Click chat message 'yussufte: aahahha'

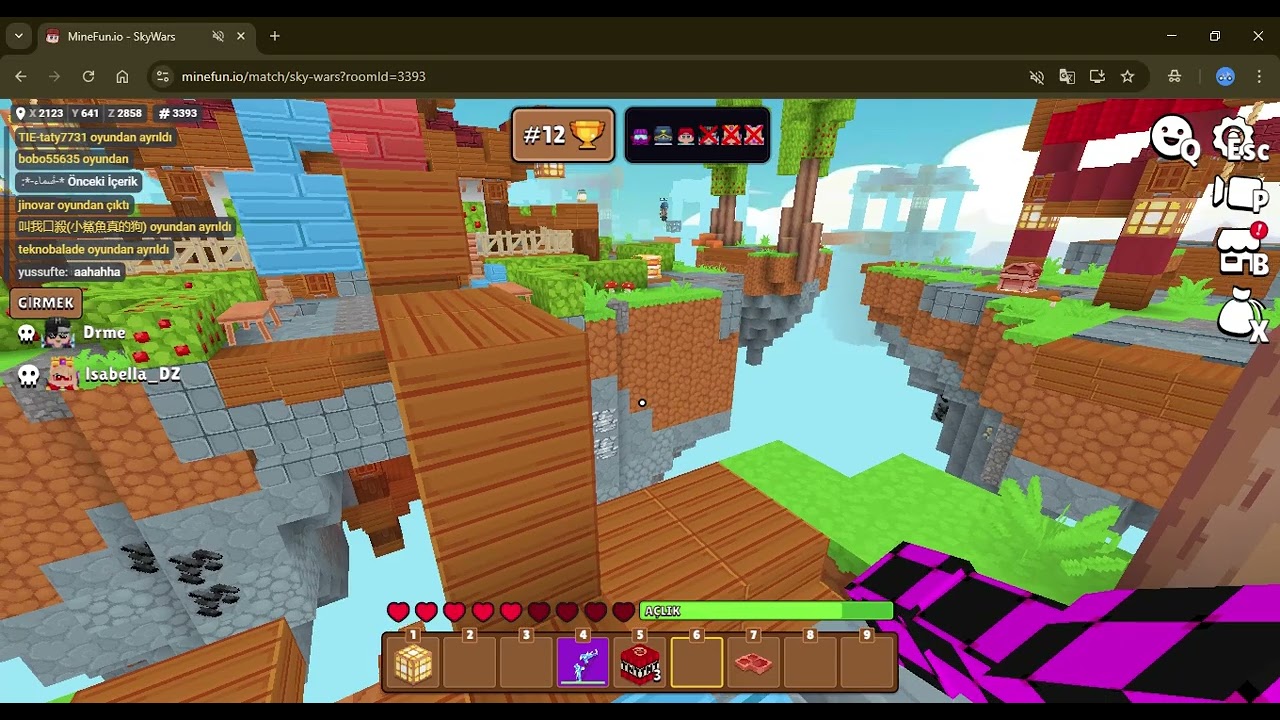(x=69, y=272)
